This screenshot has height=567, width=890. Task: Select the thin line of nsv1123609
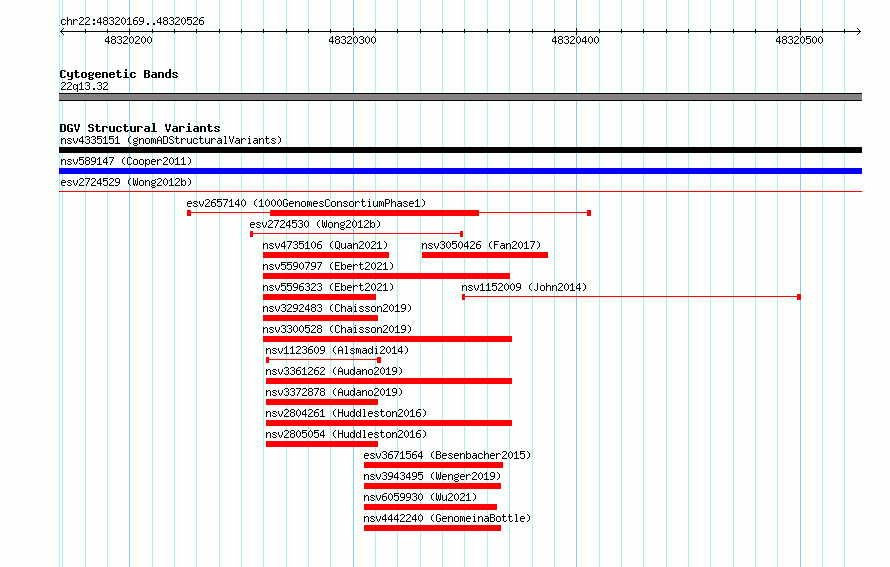(x=324, y=360)
